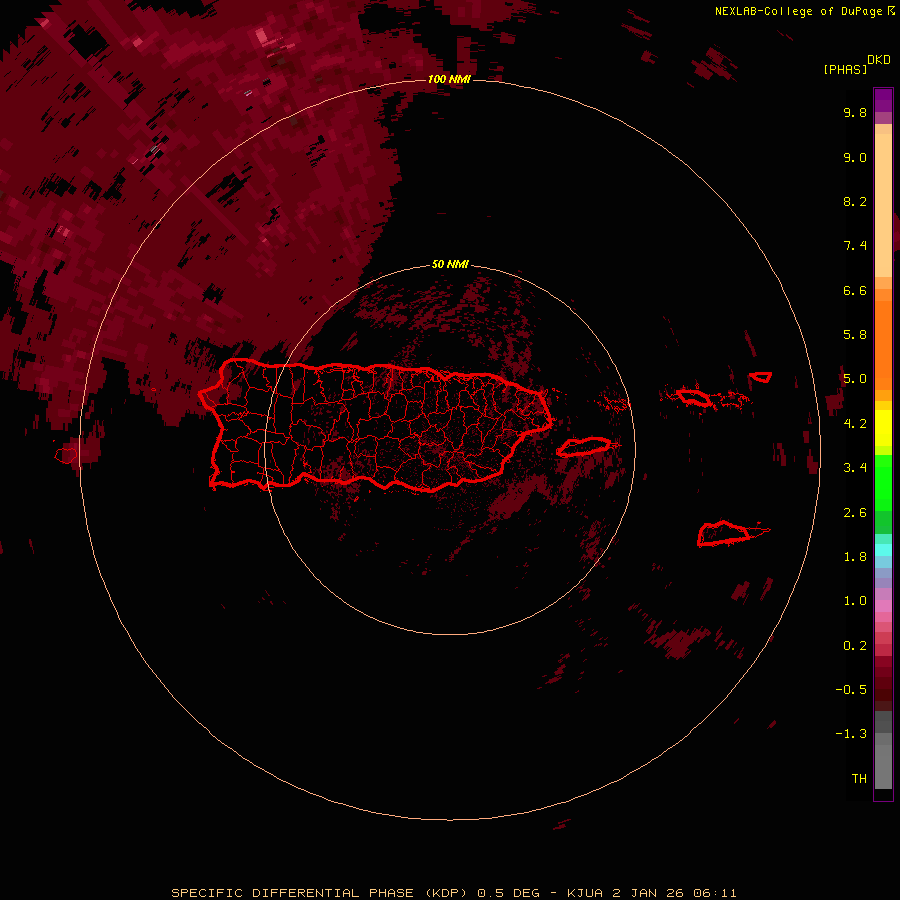Select the 3.4 scale value
This screenshot has height=900, width=900.
855,468
